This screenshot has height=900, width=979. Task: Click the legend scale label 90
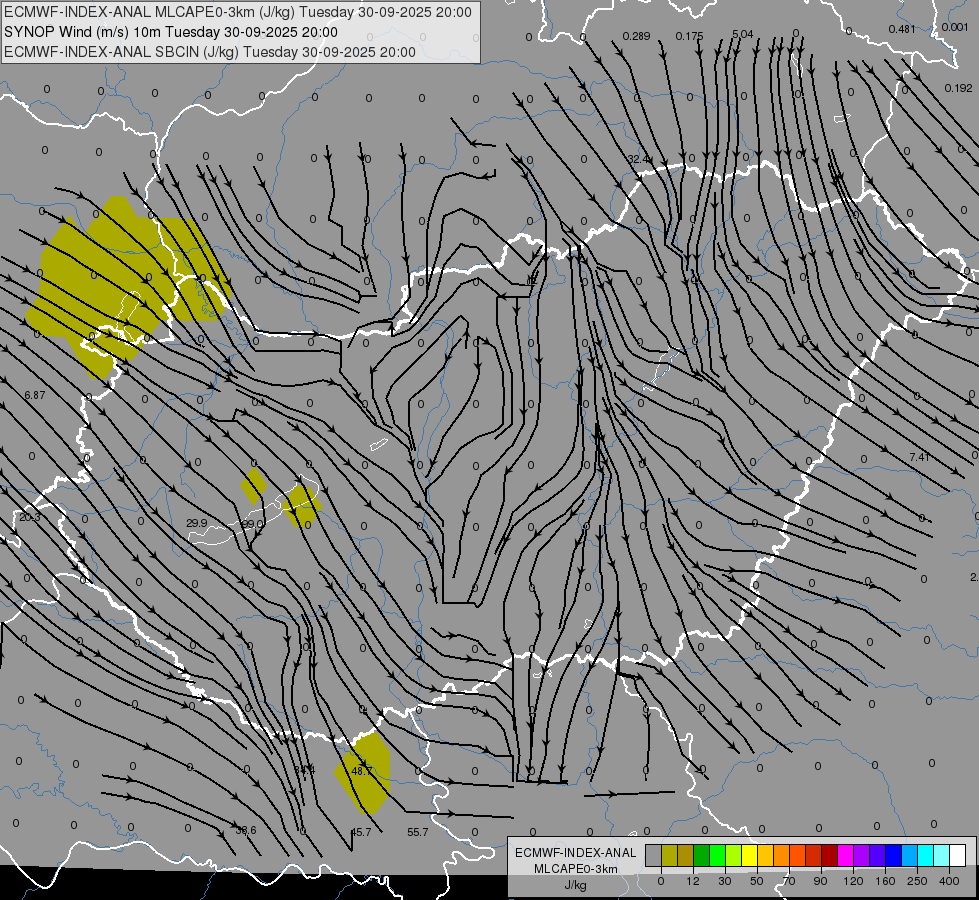pos(820,881)
